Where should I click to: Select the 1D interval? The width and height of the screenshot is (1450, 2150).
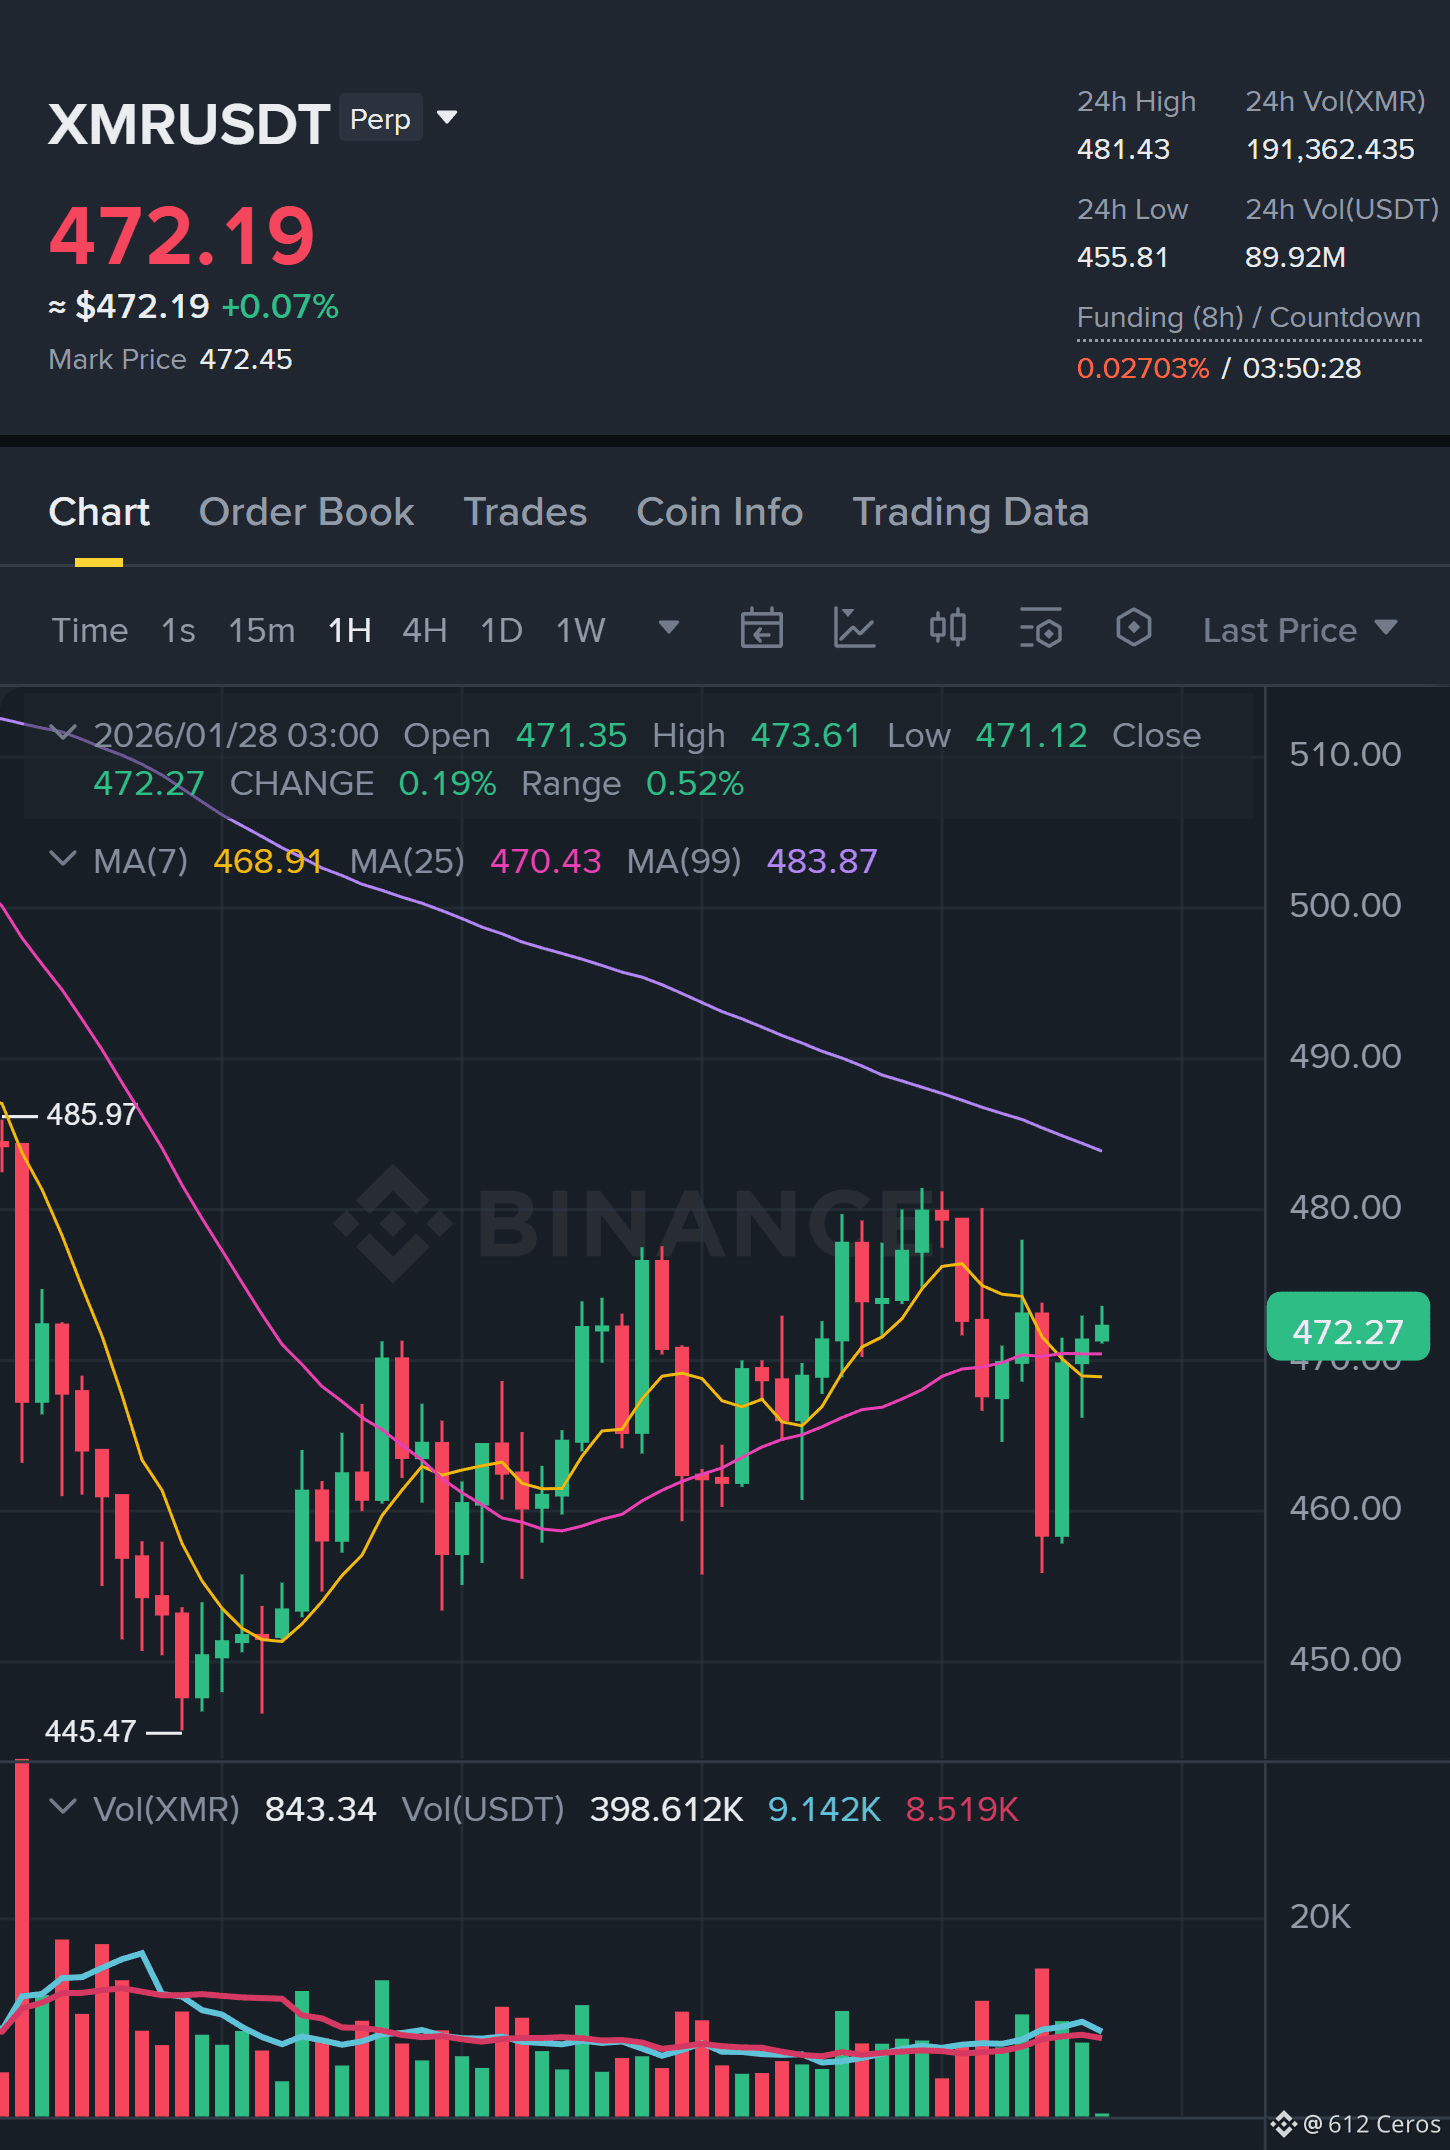click(502, 630)
